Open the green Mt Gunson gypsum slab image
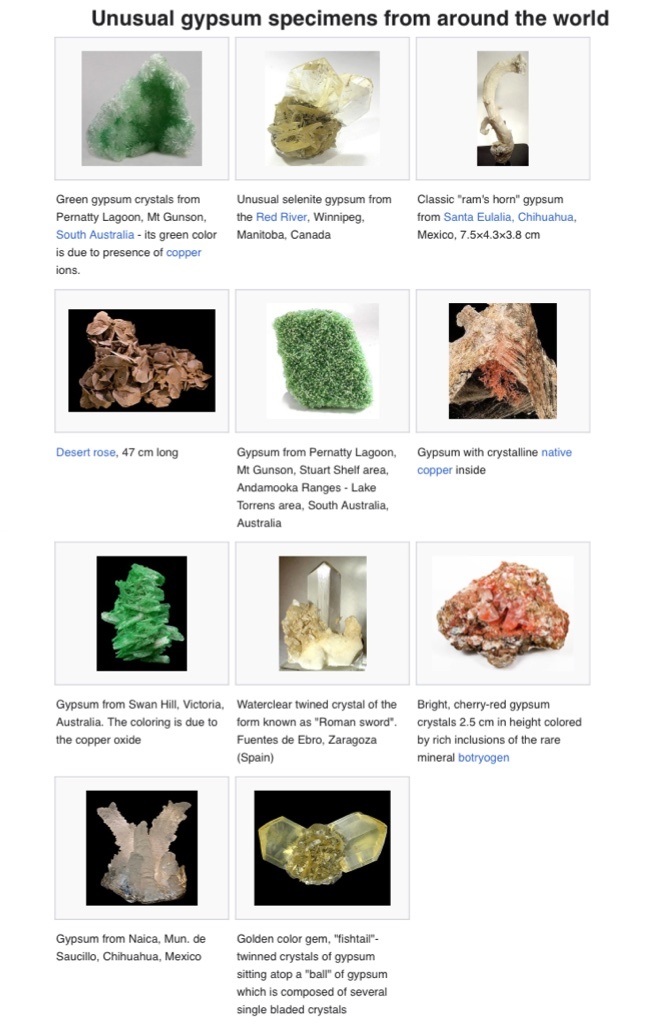 pos(322,360)
